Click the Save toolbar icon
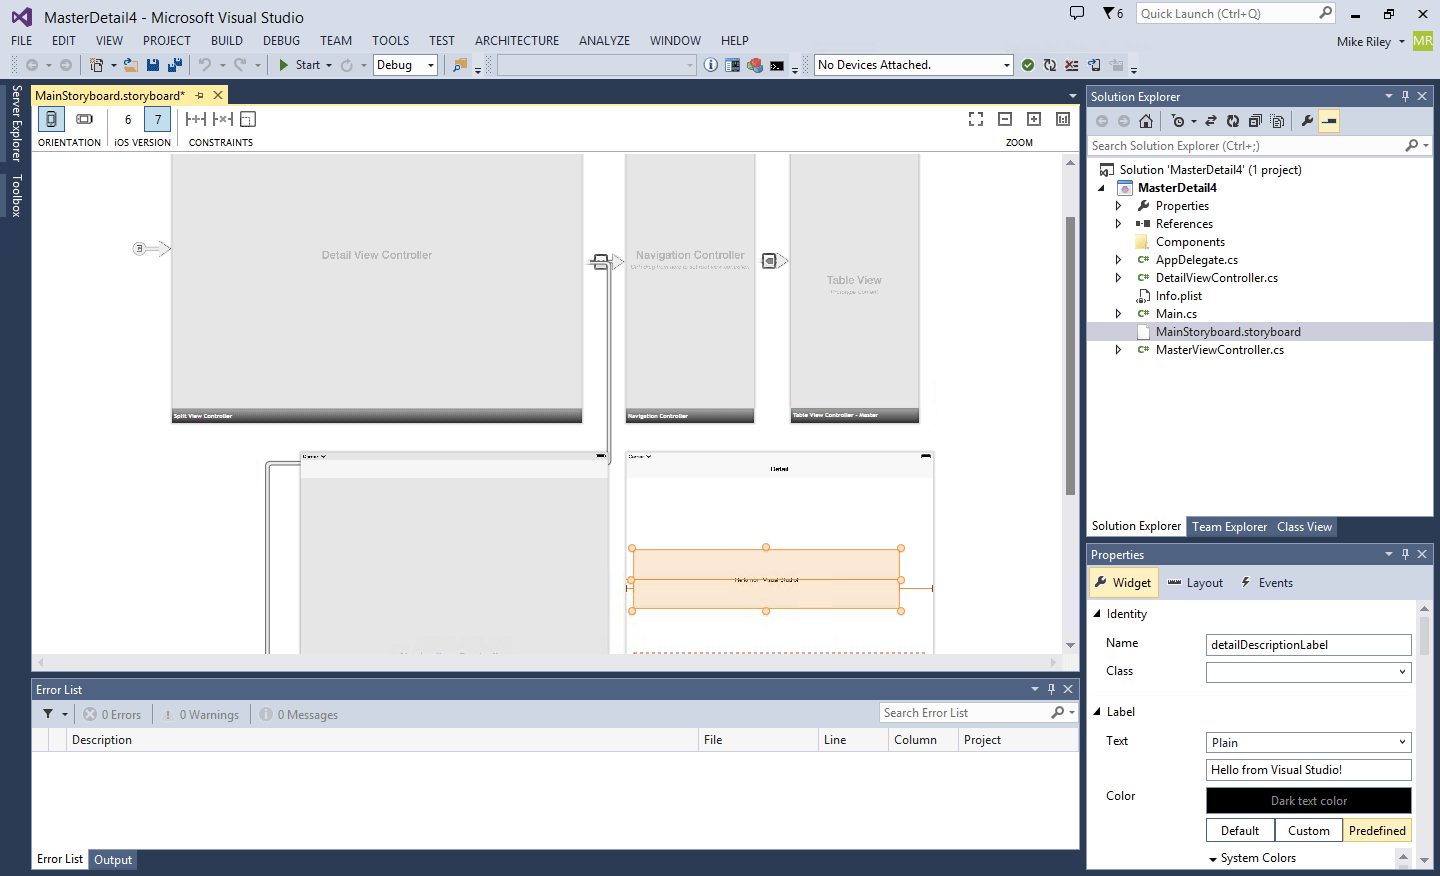 tap(153, 65)
